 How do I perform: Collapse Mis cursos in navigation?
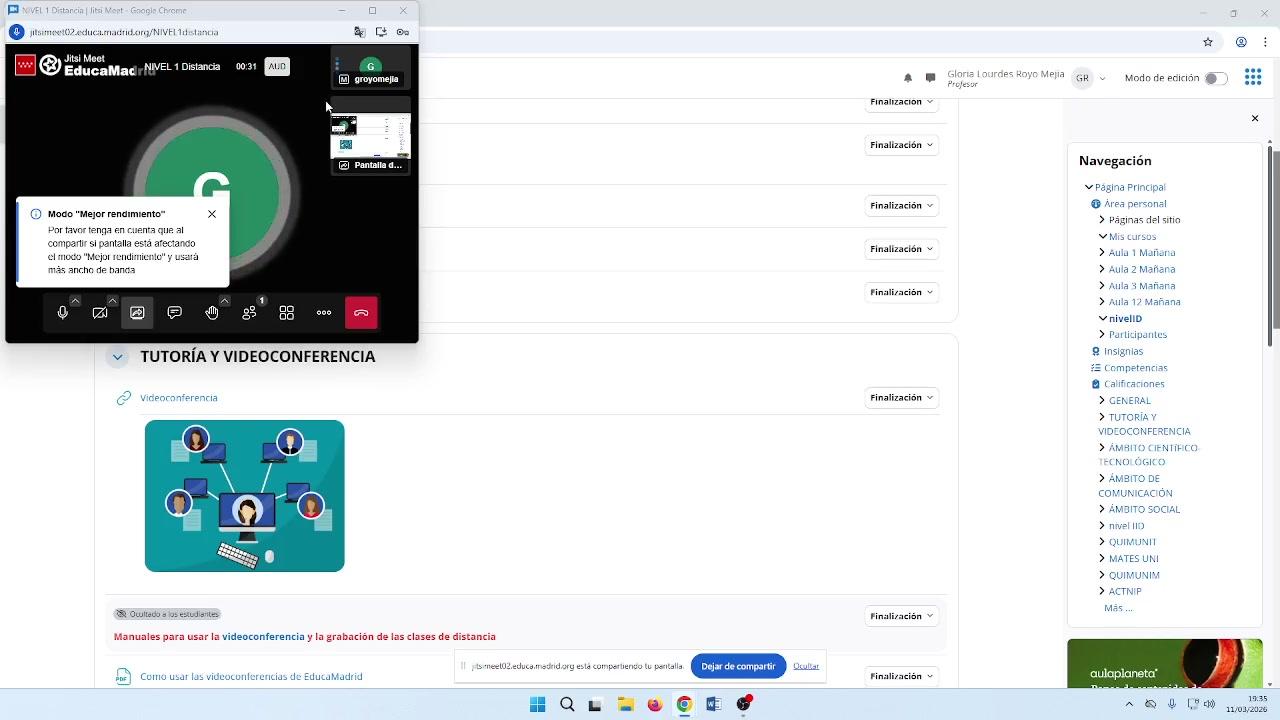point(1102,237)
